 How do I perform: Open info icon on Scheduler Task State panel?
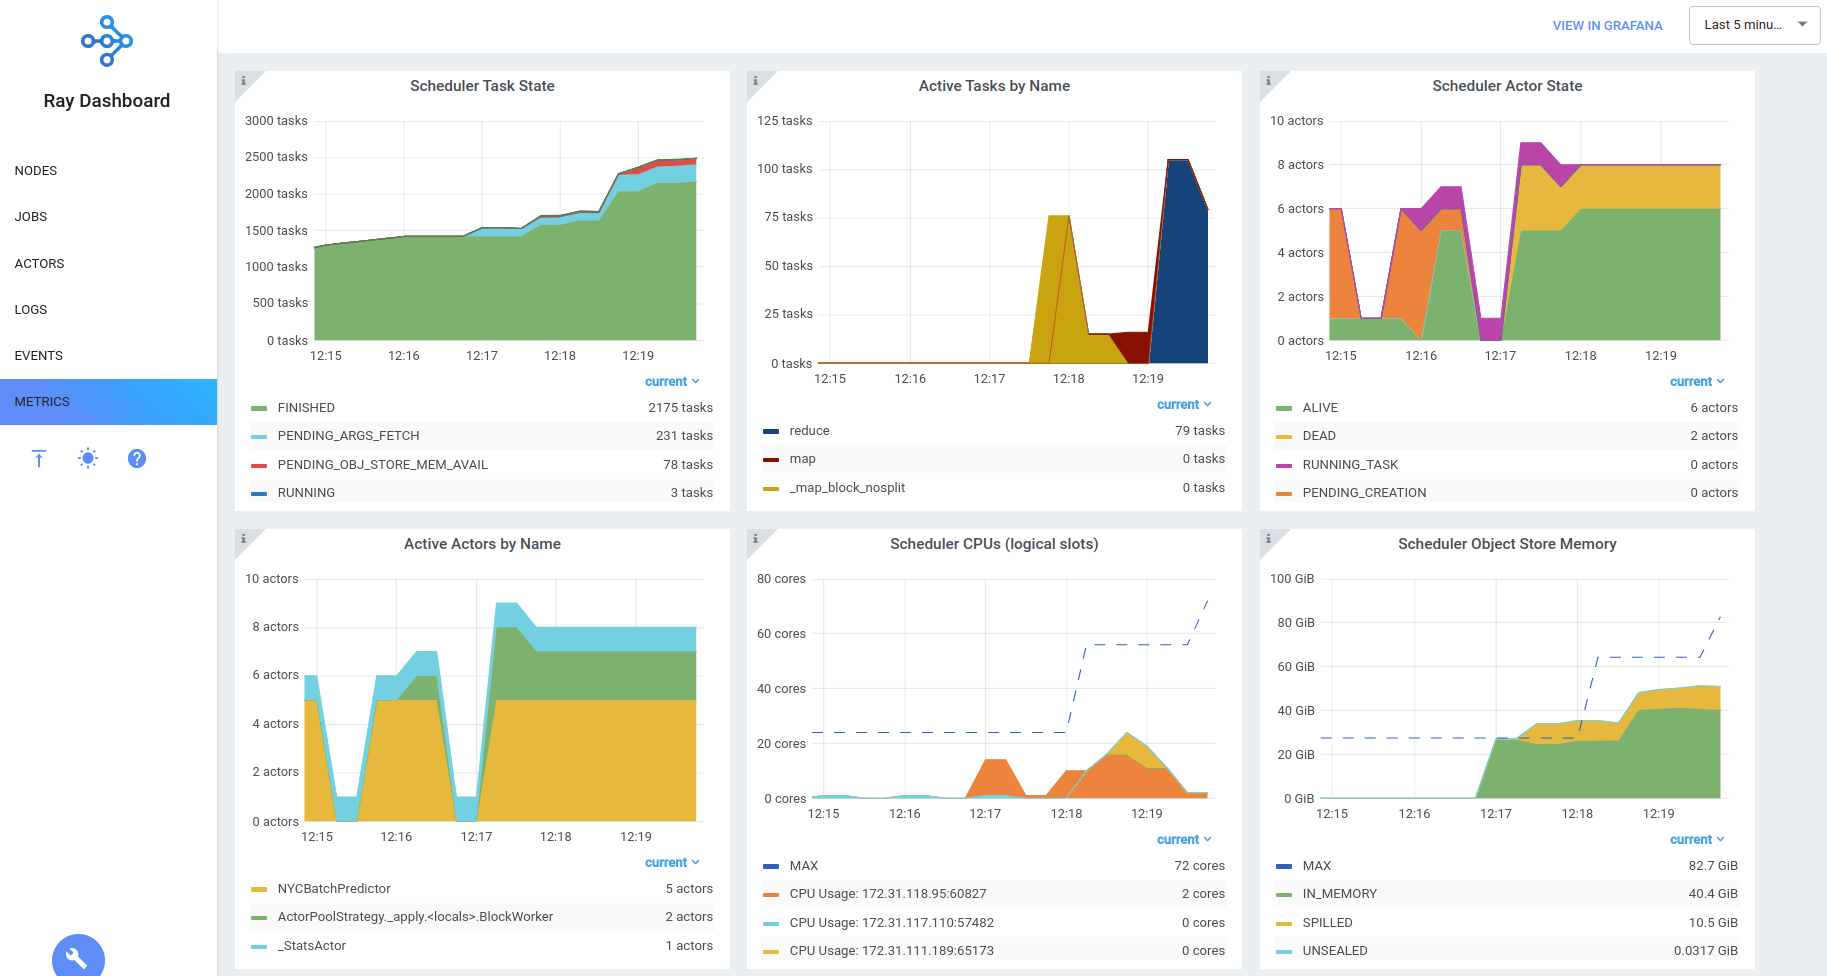(243, 80)
